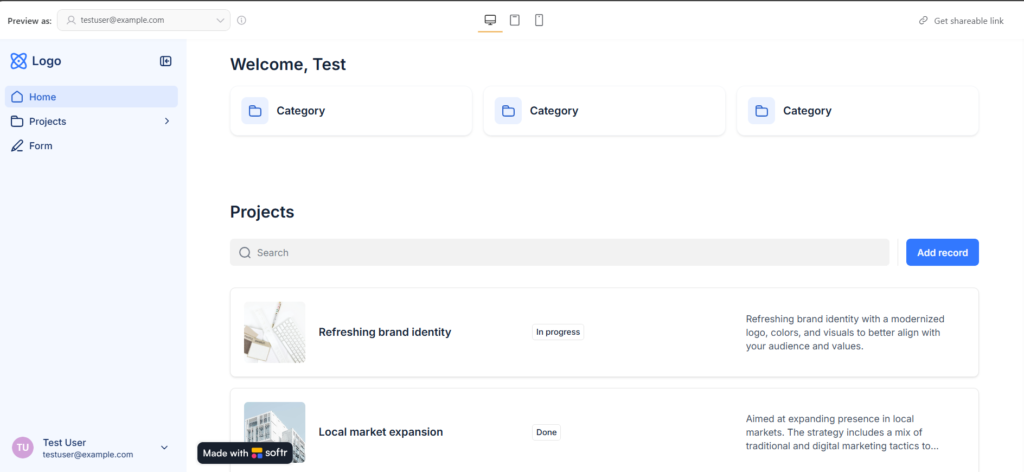Image resolution: width=1024 pixels, height=472 pixels.
Task: Go to Home in the sidebar
Action: [x=91, y=97]
